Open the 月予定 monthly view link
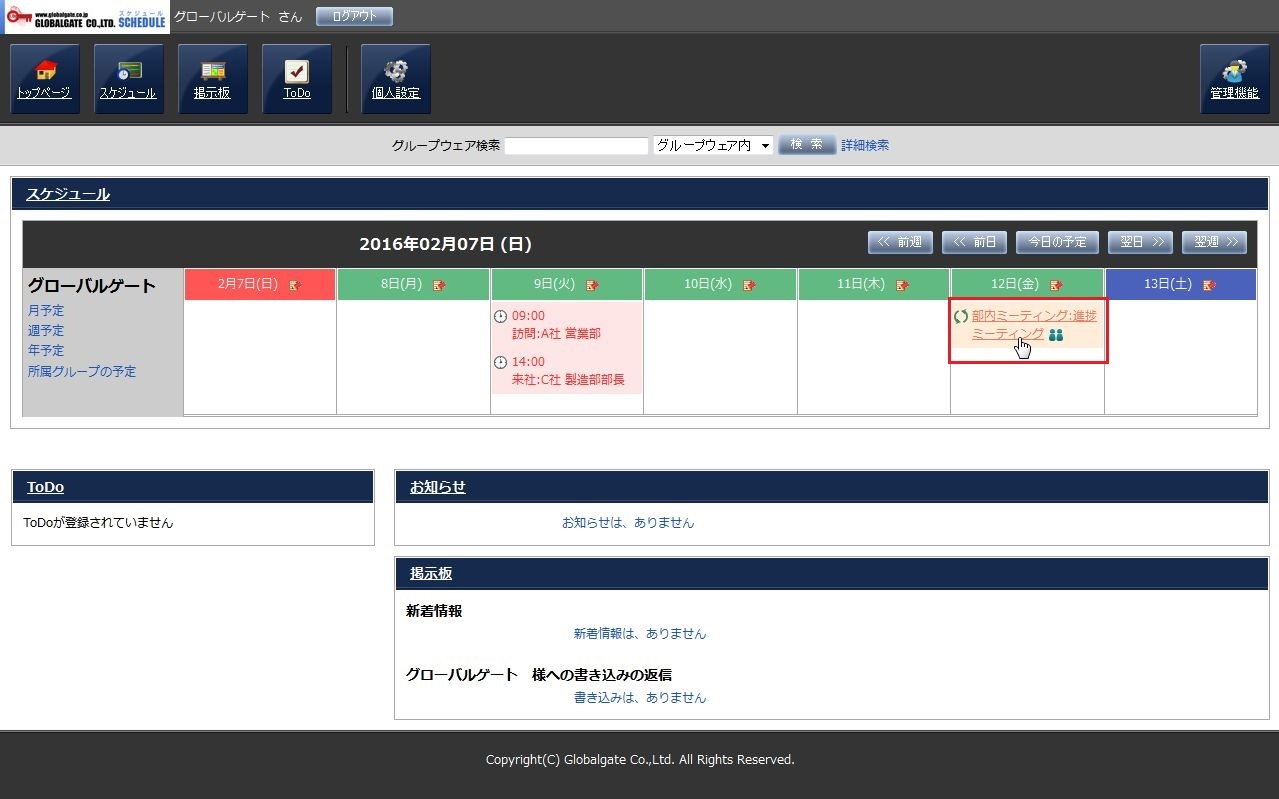The height and width of the screenshot is (799, 1279). click(46, 311)
